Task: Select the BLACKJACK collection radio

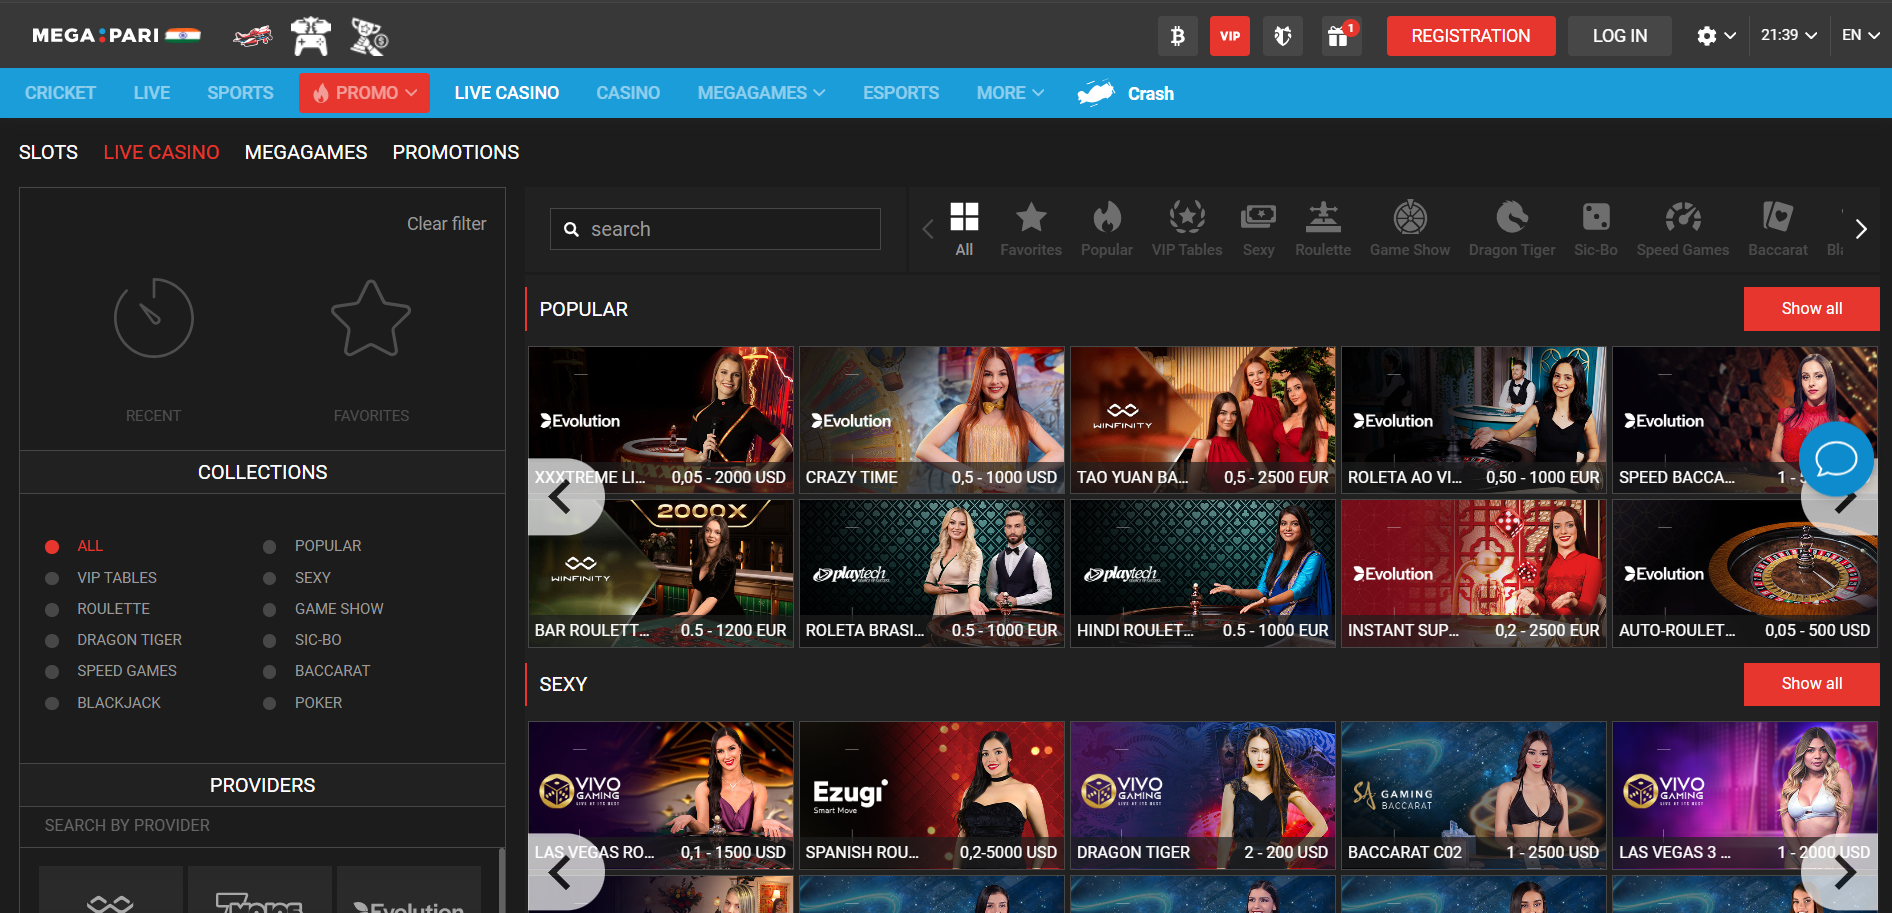Action: [x=52, y=704]
